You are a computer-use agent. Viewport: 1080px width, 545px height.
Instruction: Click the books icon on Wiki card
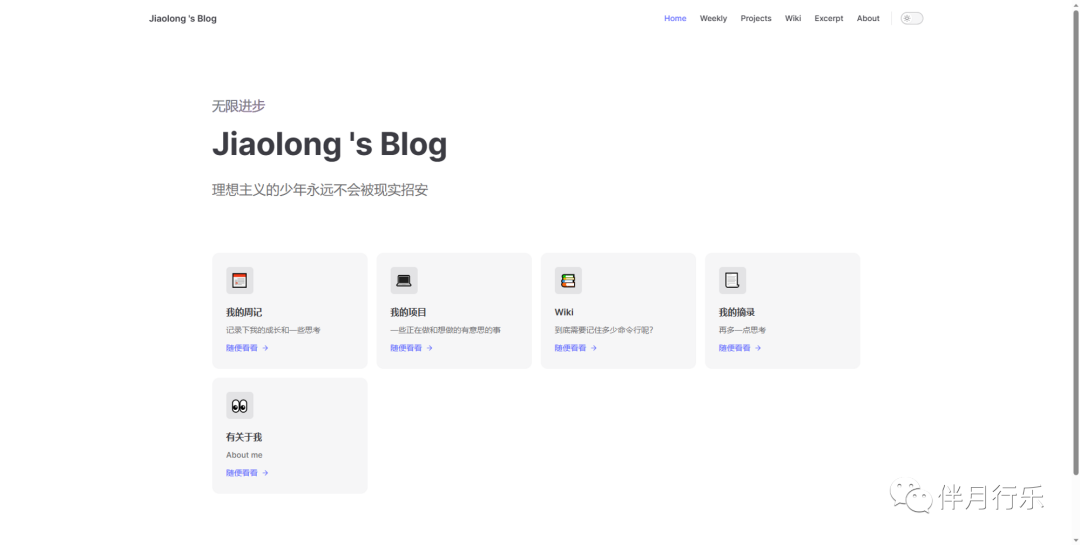[568, 280]
